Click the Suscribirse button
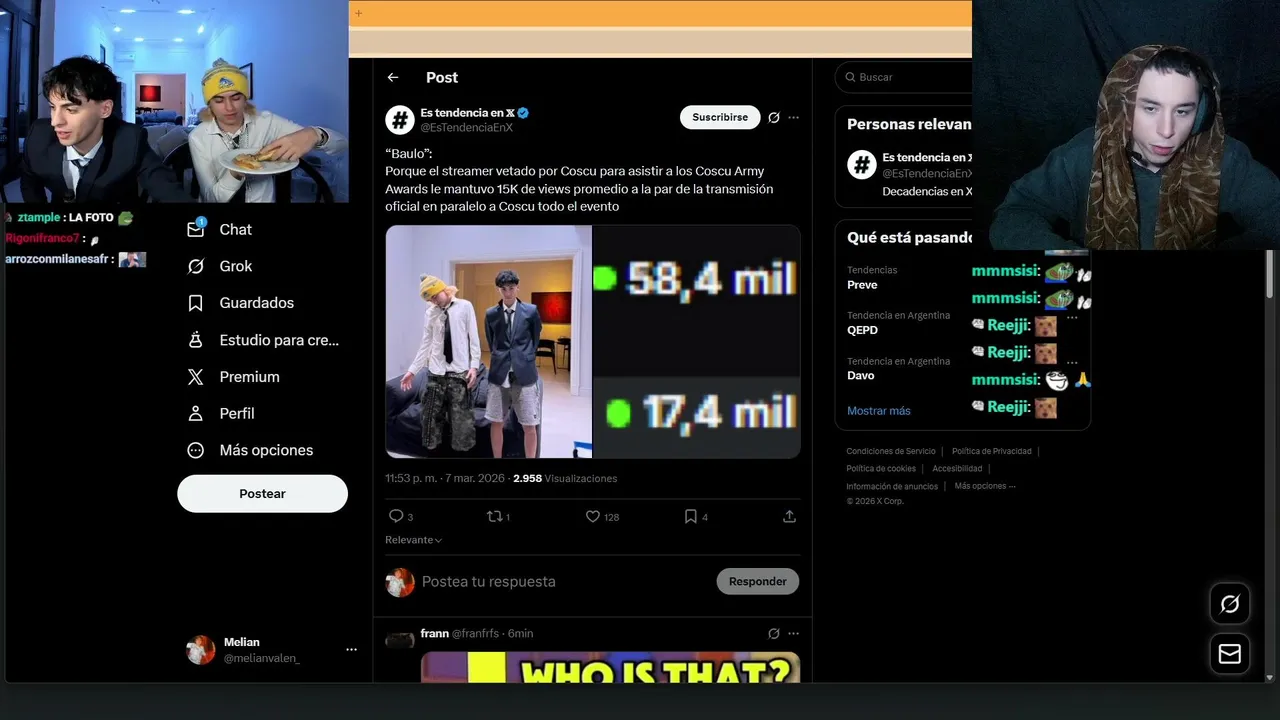 [720, 117]
